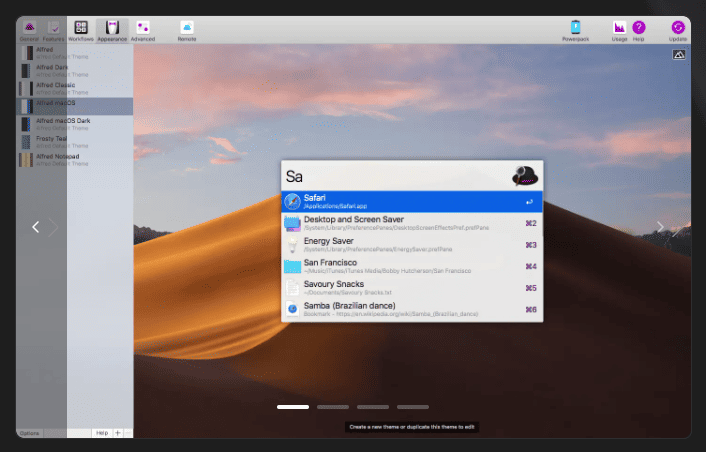The image size is (706, 452).
Task: Change the preview background image icon
Action: click(679, 55)
